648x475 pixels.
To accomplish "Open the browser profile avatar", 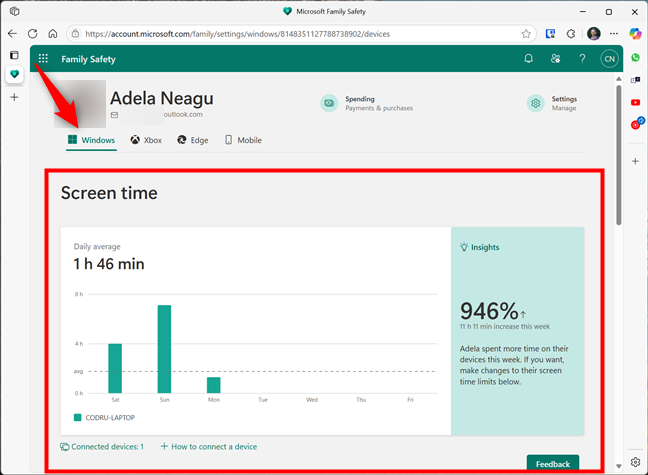I will pos(593,34).
